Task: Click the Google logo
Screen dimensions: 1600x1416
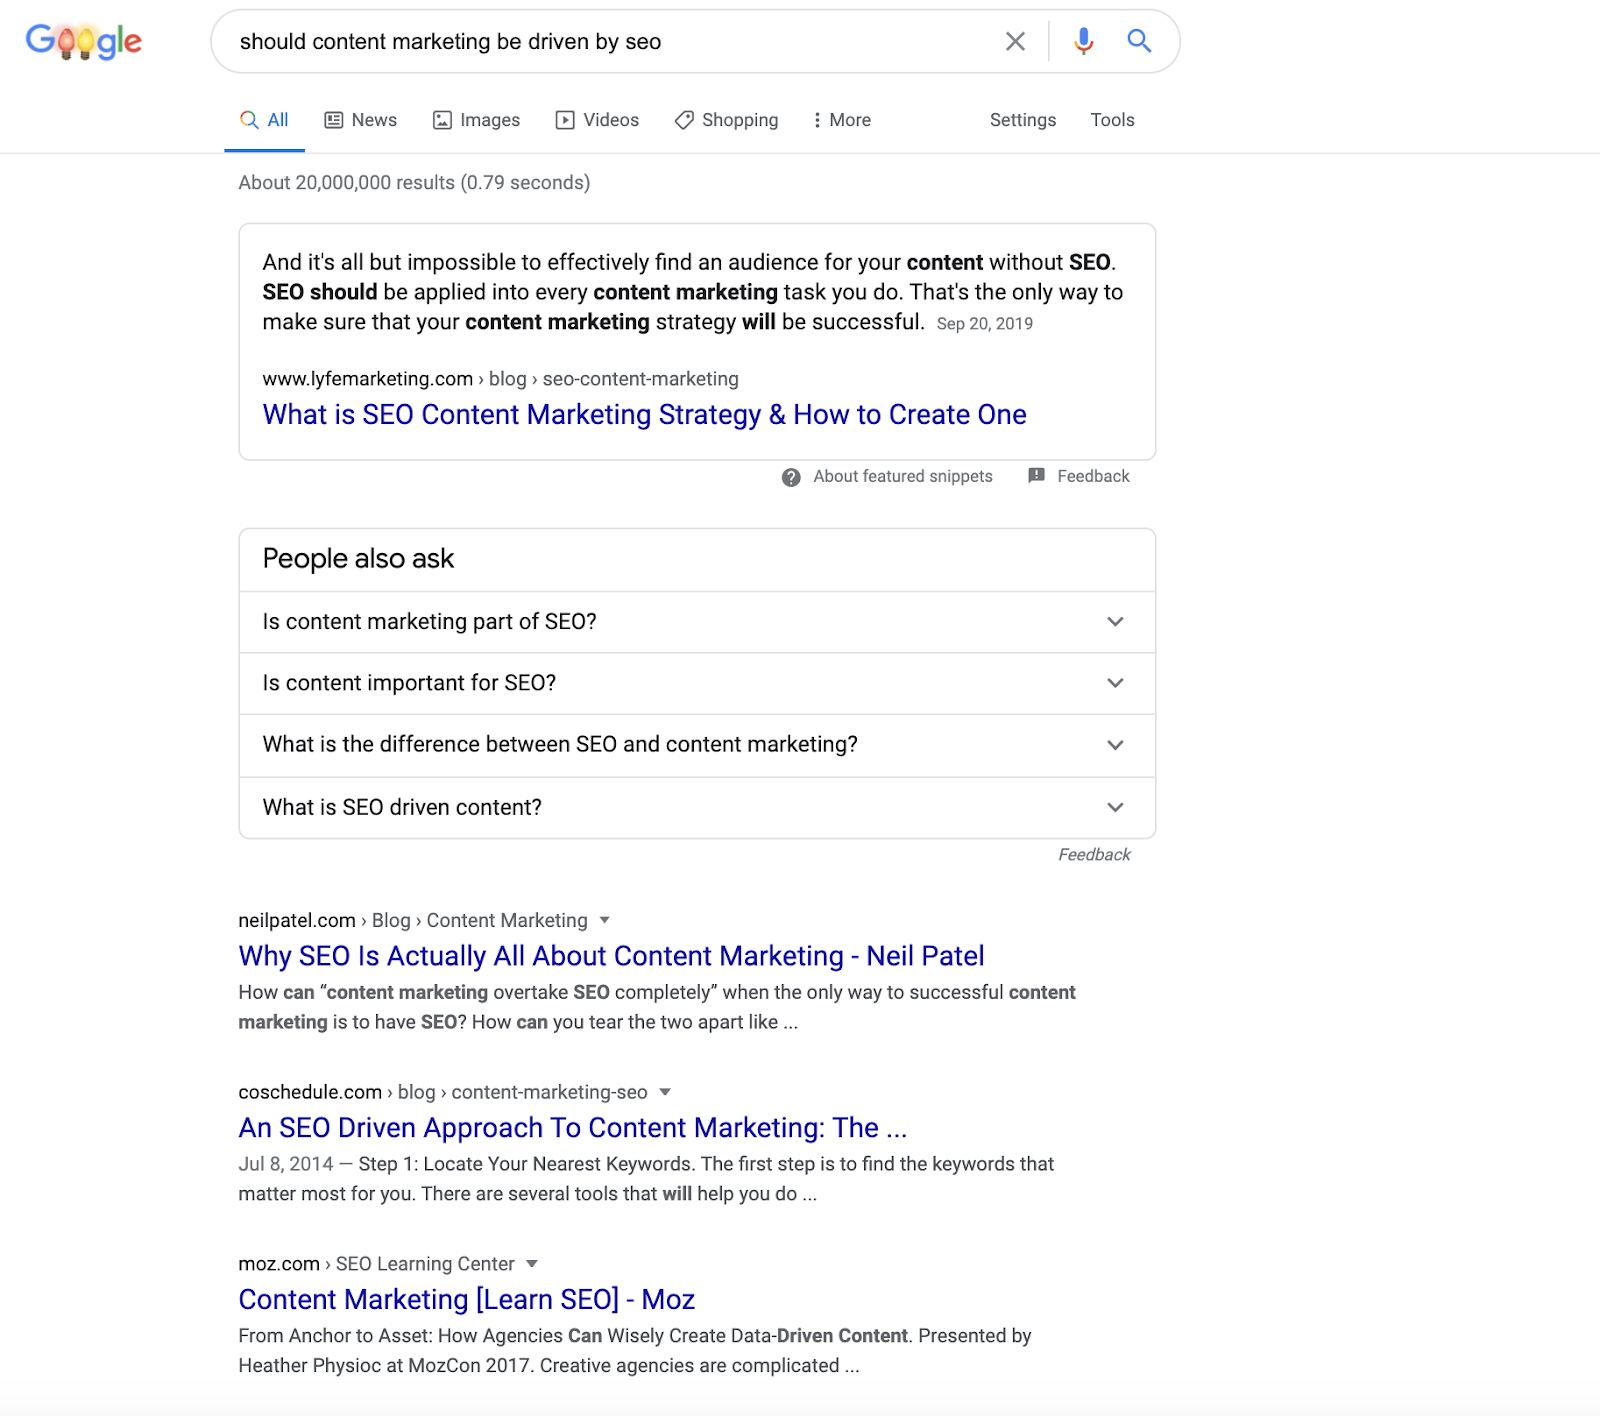Action: (84, 41)
